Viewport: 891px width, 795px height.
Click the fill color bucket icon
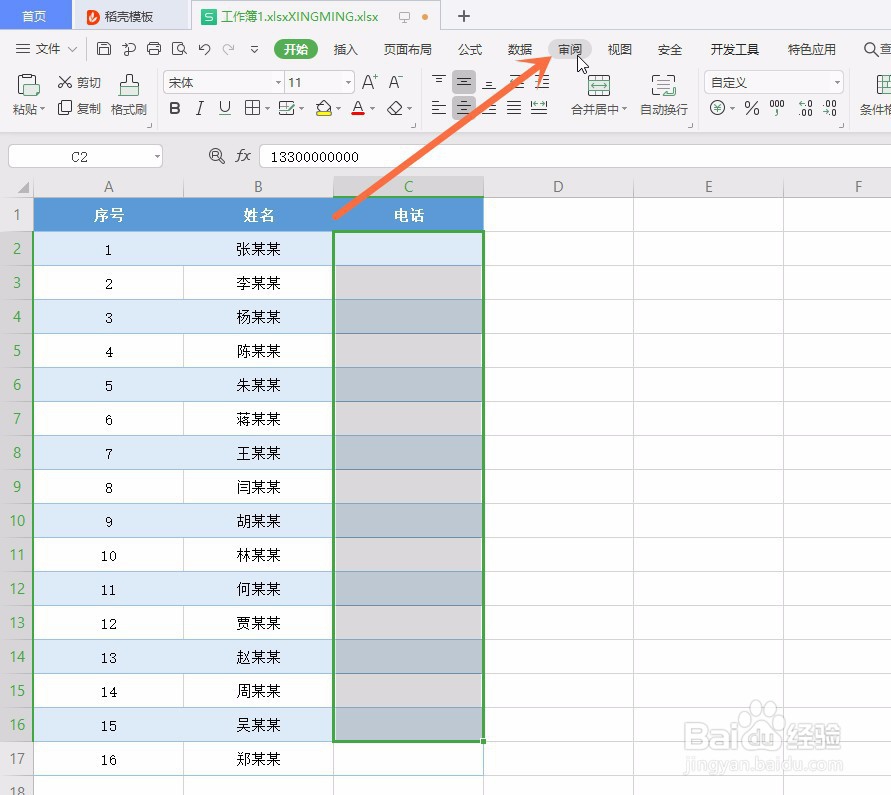pyautogui.click(x=323, y=107)
